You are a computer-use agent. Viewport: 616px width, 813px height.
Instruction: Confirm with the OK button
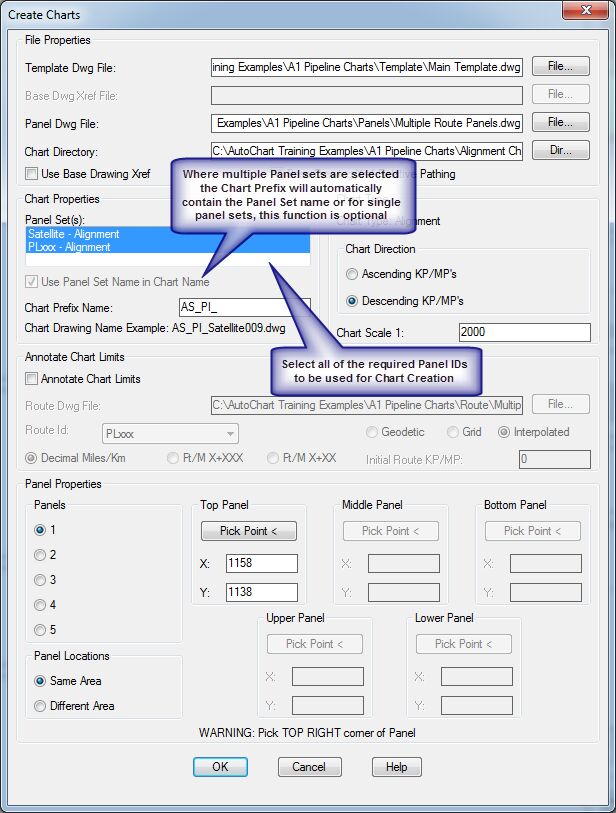220,767
